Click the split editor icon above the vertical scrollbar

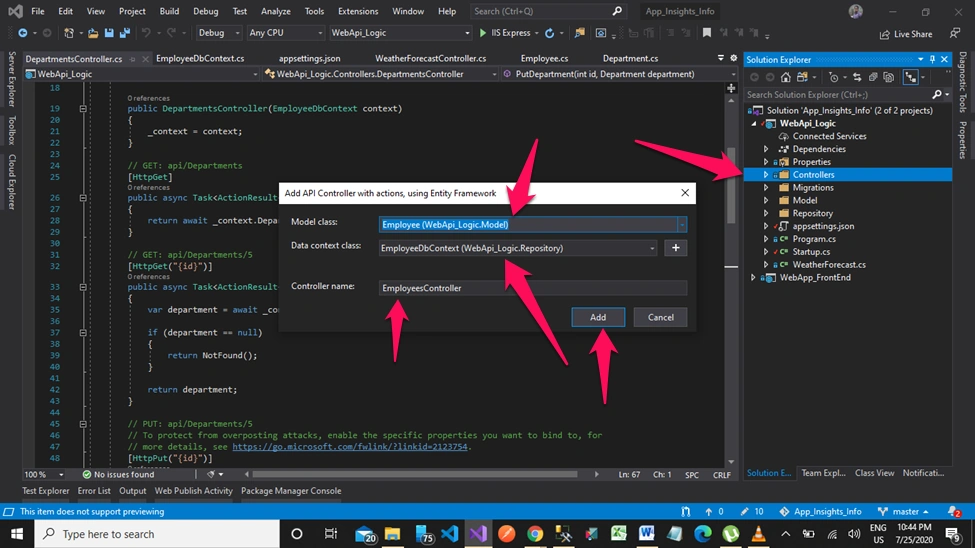[731, 88]
